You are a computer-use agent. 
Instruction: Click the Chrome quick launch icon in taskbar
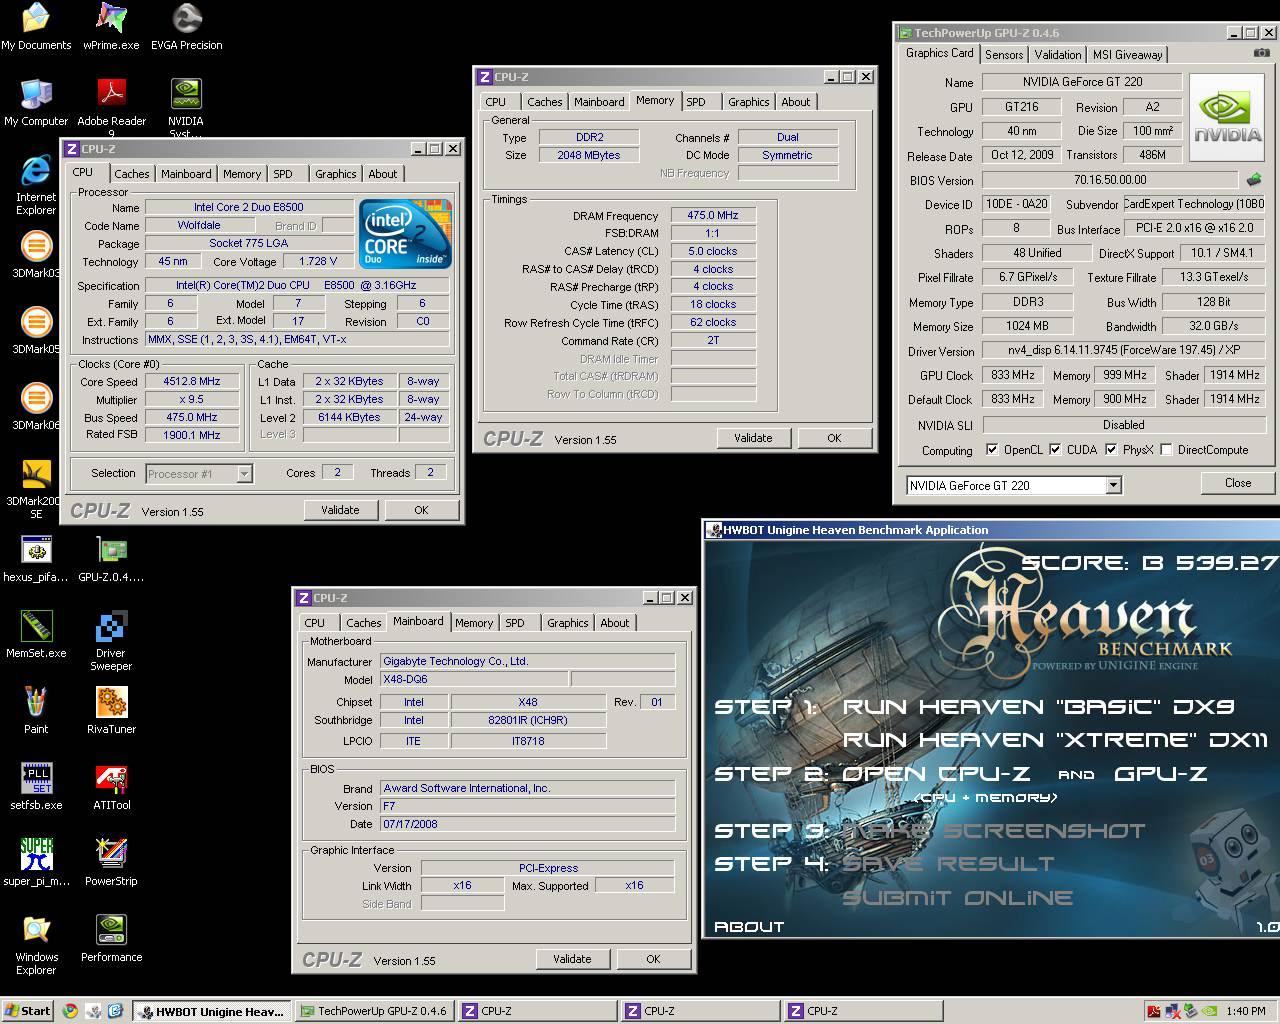[70, 1011]
